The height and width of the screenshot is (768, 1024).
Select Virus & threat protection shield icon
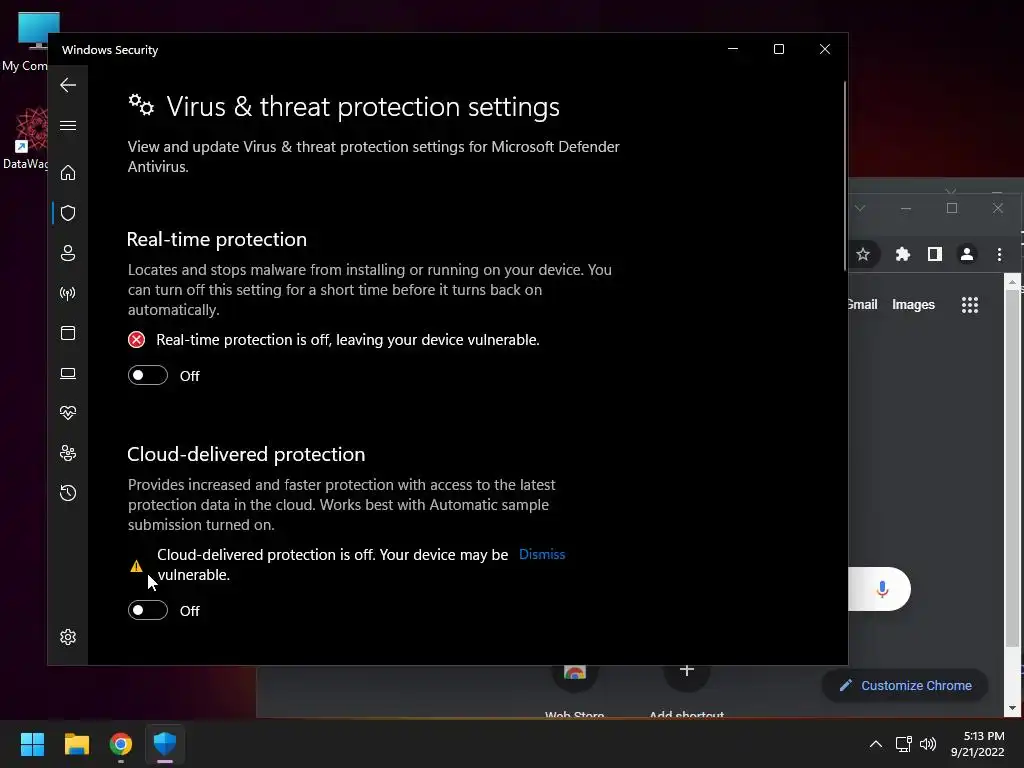tap(68, 213)
